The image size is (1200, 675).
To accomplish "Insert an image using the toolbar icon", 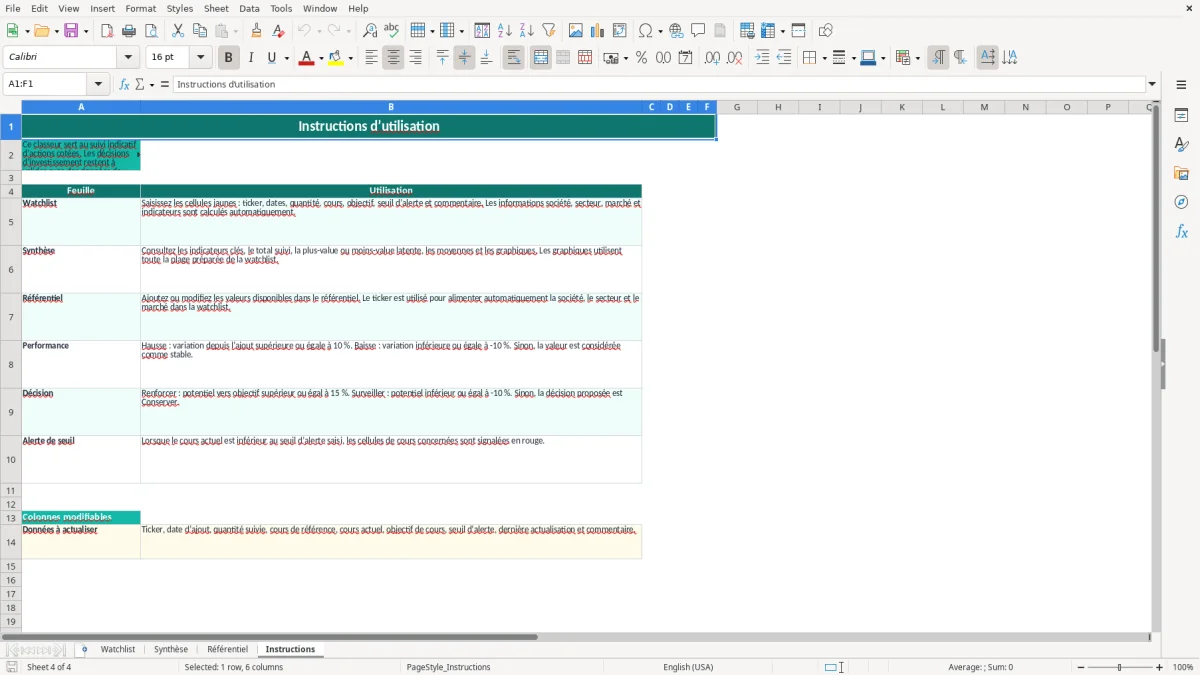I will click(x=576, y=31).
